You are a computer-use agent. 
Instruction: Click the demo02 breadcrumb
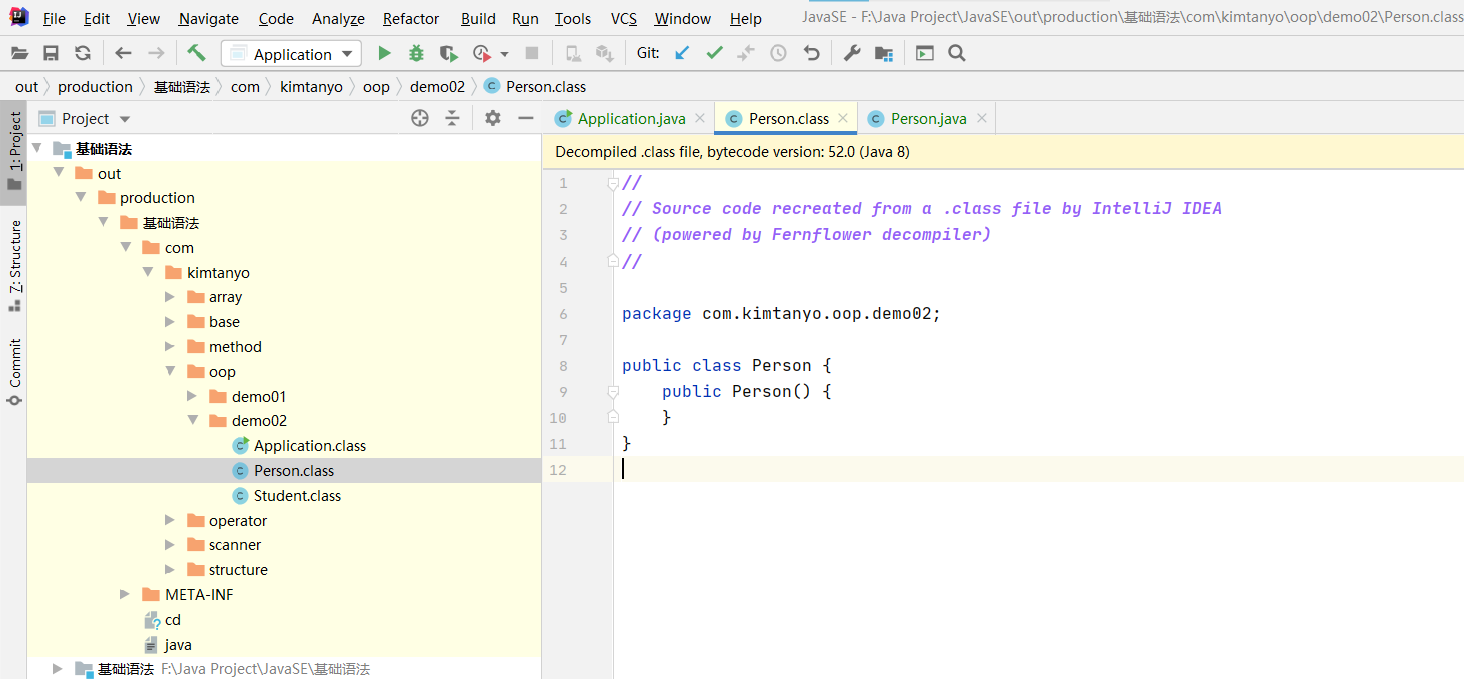point(437,87)
